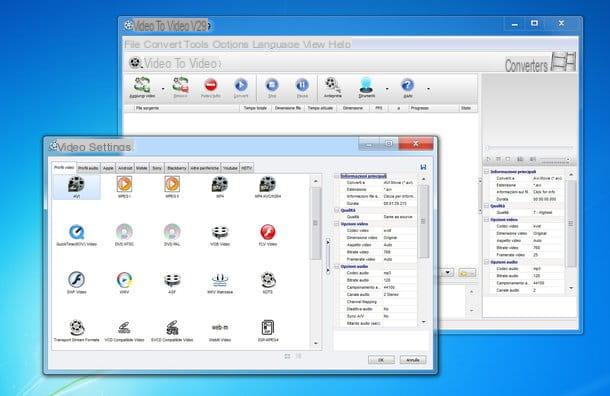Click the preview player volume slider

point(555,159)
